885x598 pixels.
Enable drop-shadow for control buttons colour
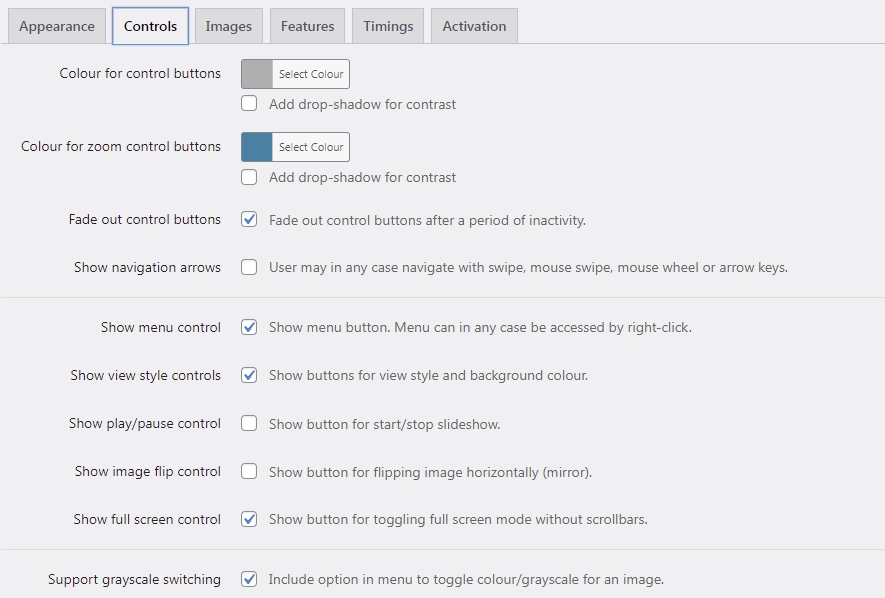click(x=249, y=103)
